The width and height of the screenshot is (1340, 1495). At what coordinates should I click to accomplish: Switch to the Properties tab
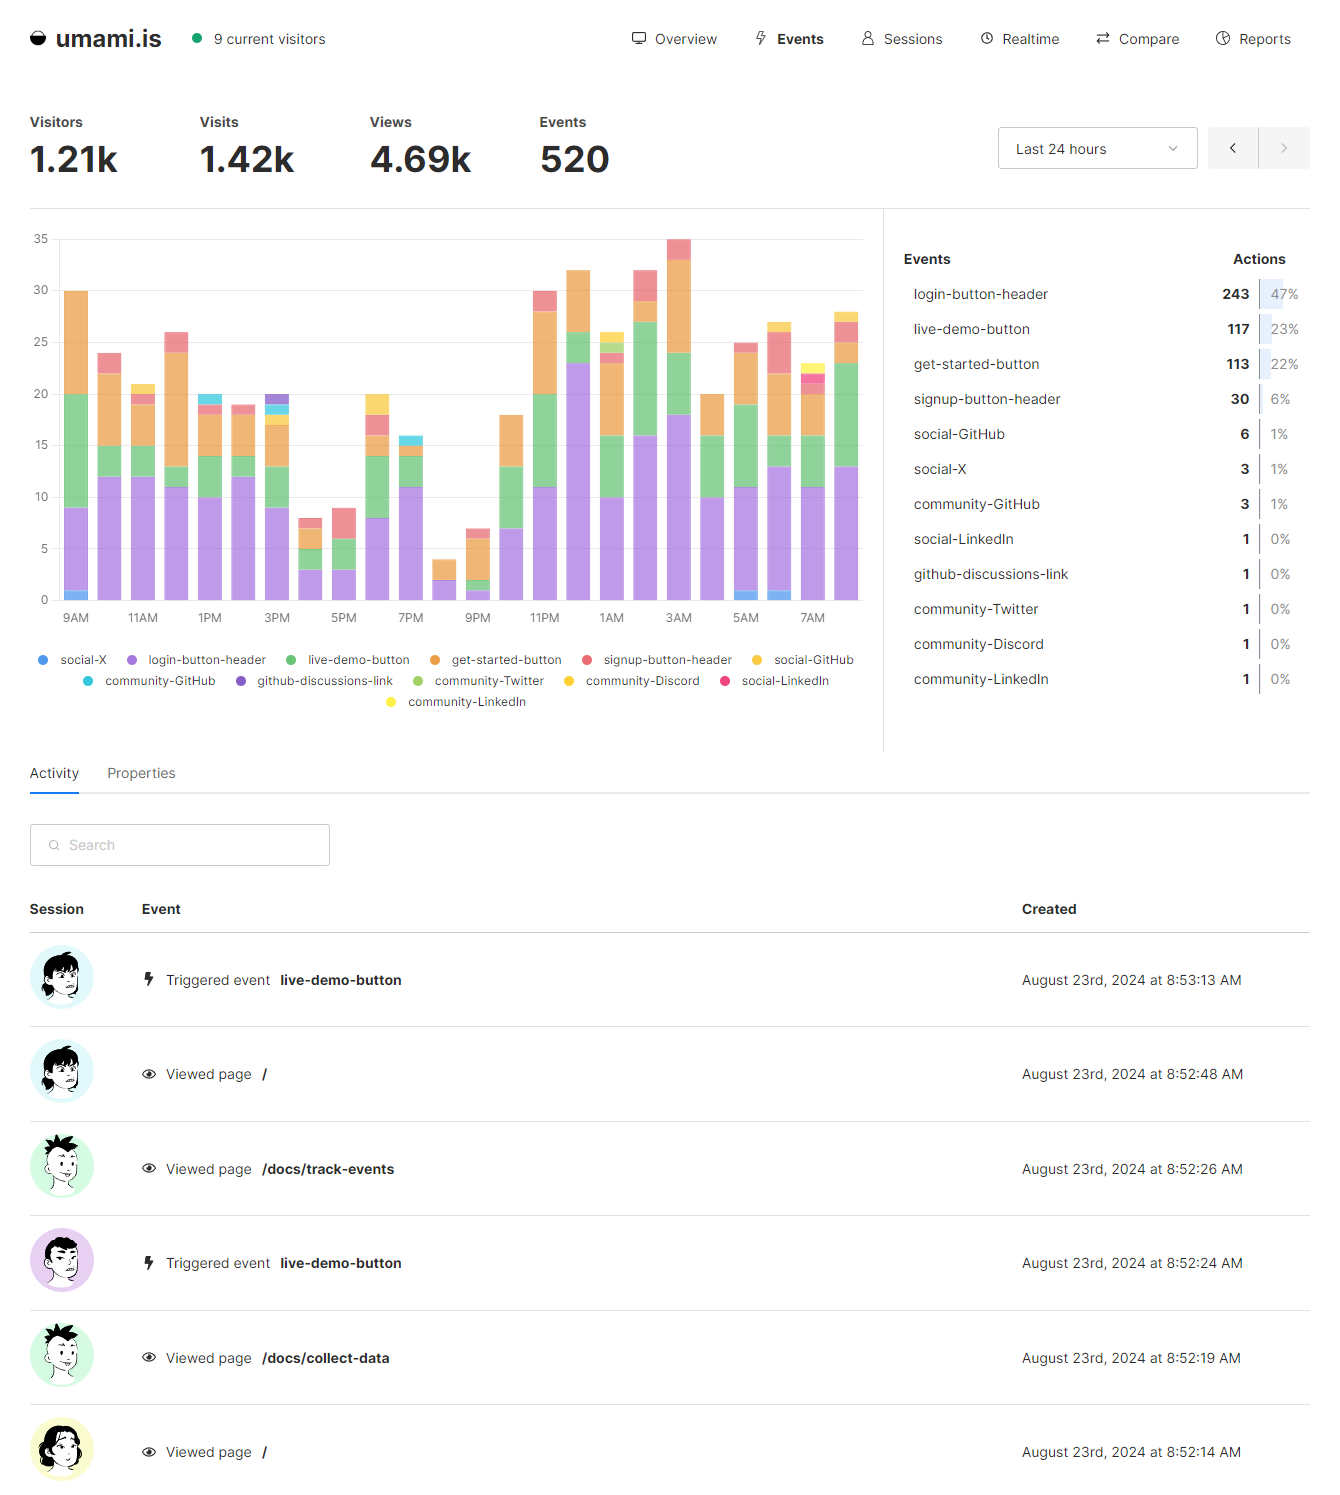[141, 773]
